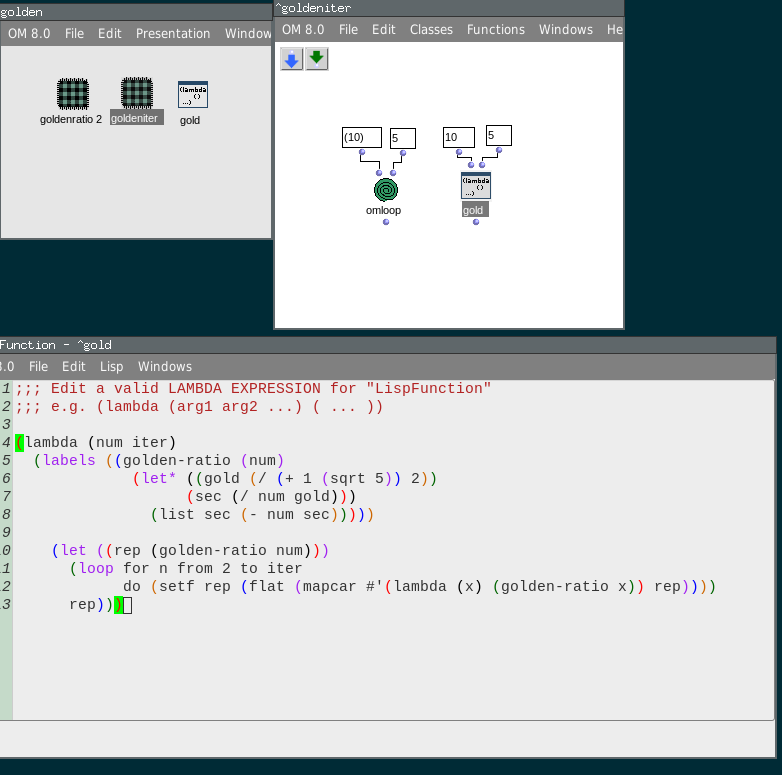Open Windows menu in the function editor
The width and height of the screenshot is (782, 775).
coord(165,367)
